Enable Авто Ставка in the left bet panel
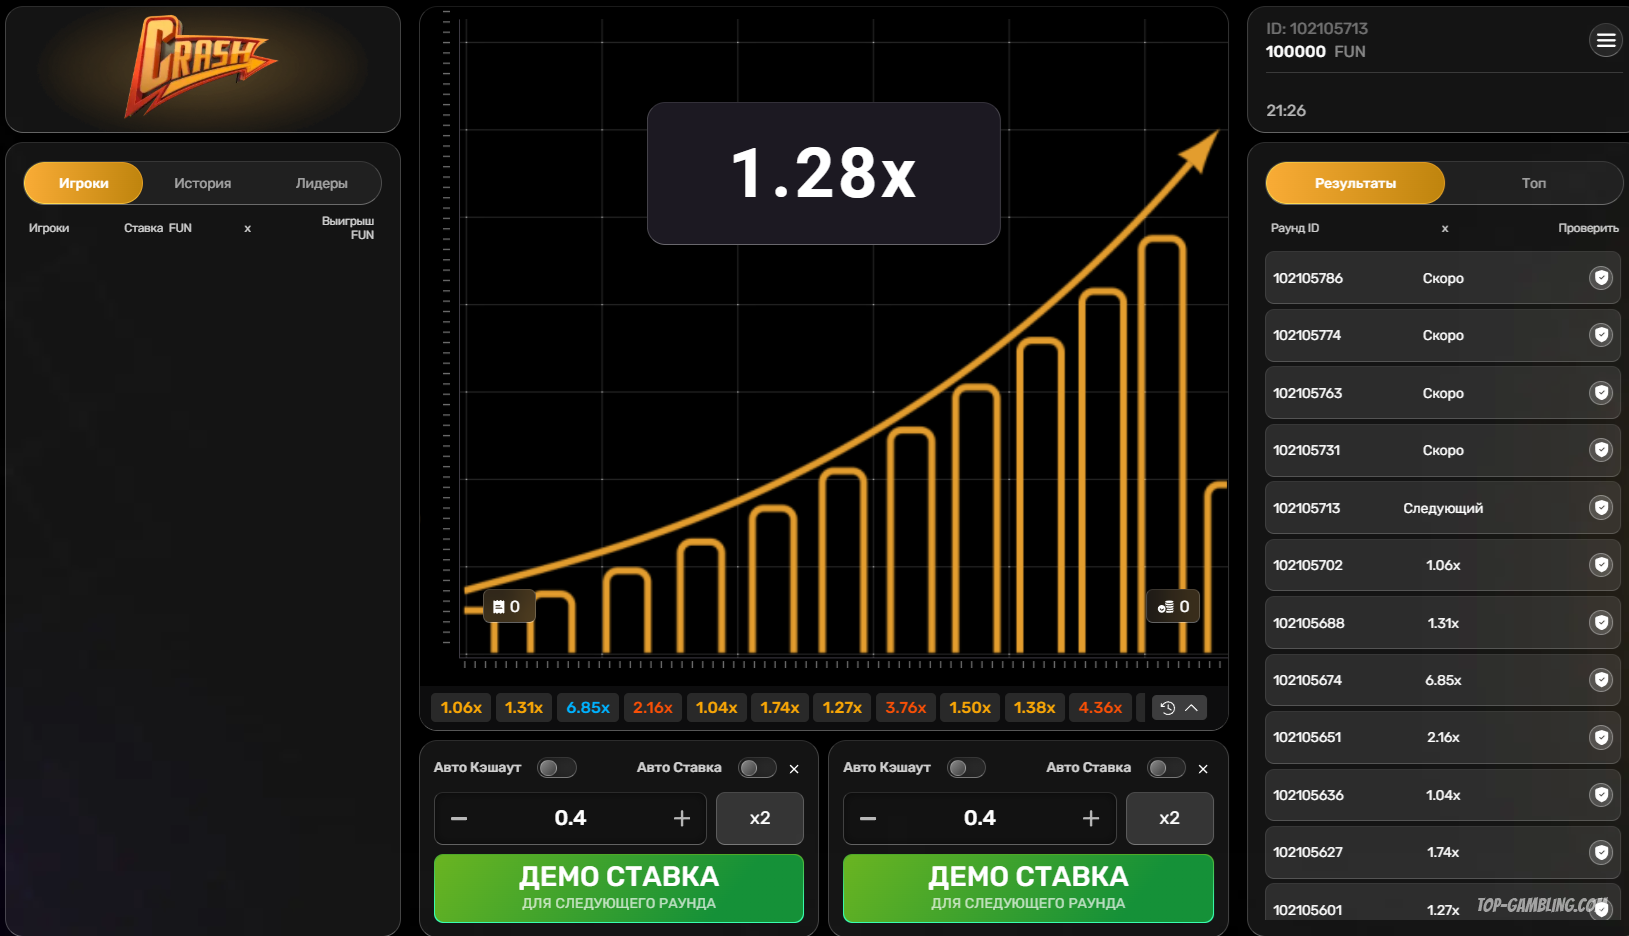Viewport: 1629px width, 936px height. [x=757, y=768]
